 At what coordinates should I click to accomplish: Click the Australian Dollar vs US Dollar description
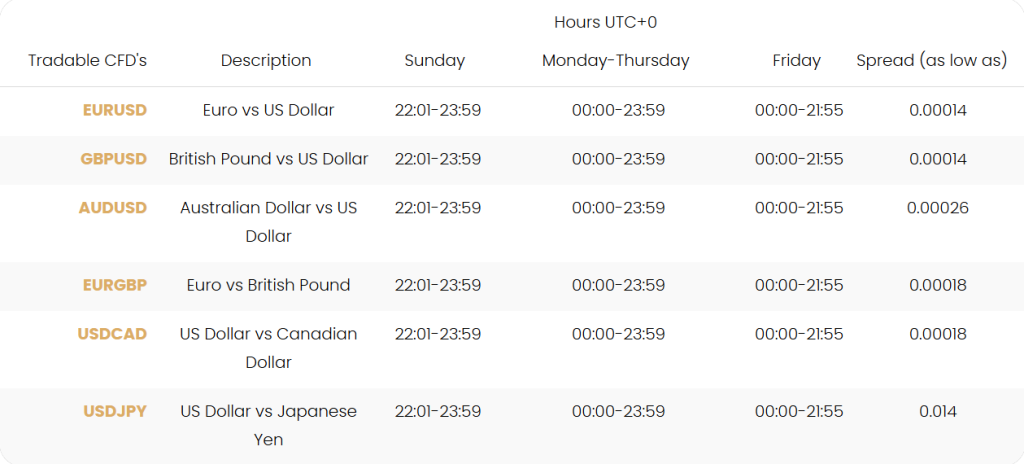click(268, 221)
